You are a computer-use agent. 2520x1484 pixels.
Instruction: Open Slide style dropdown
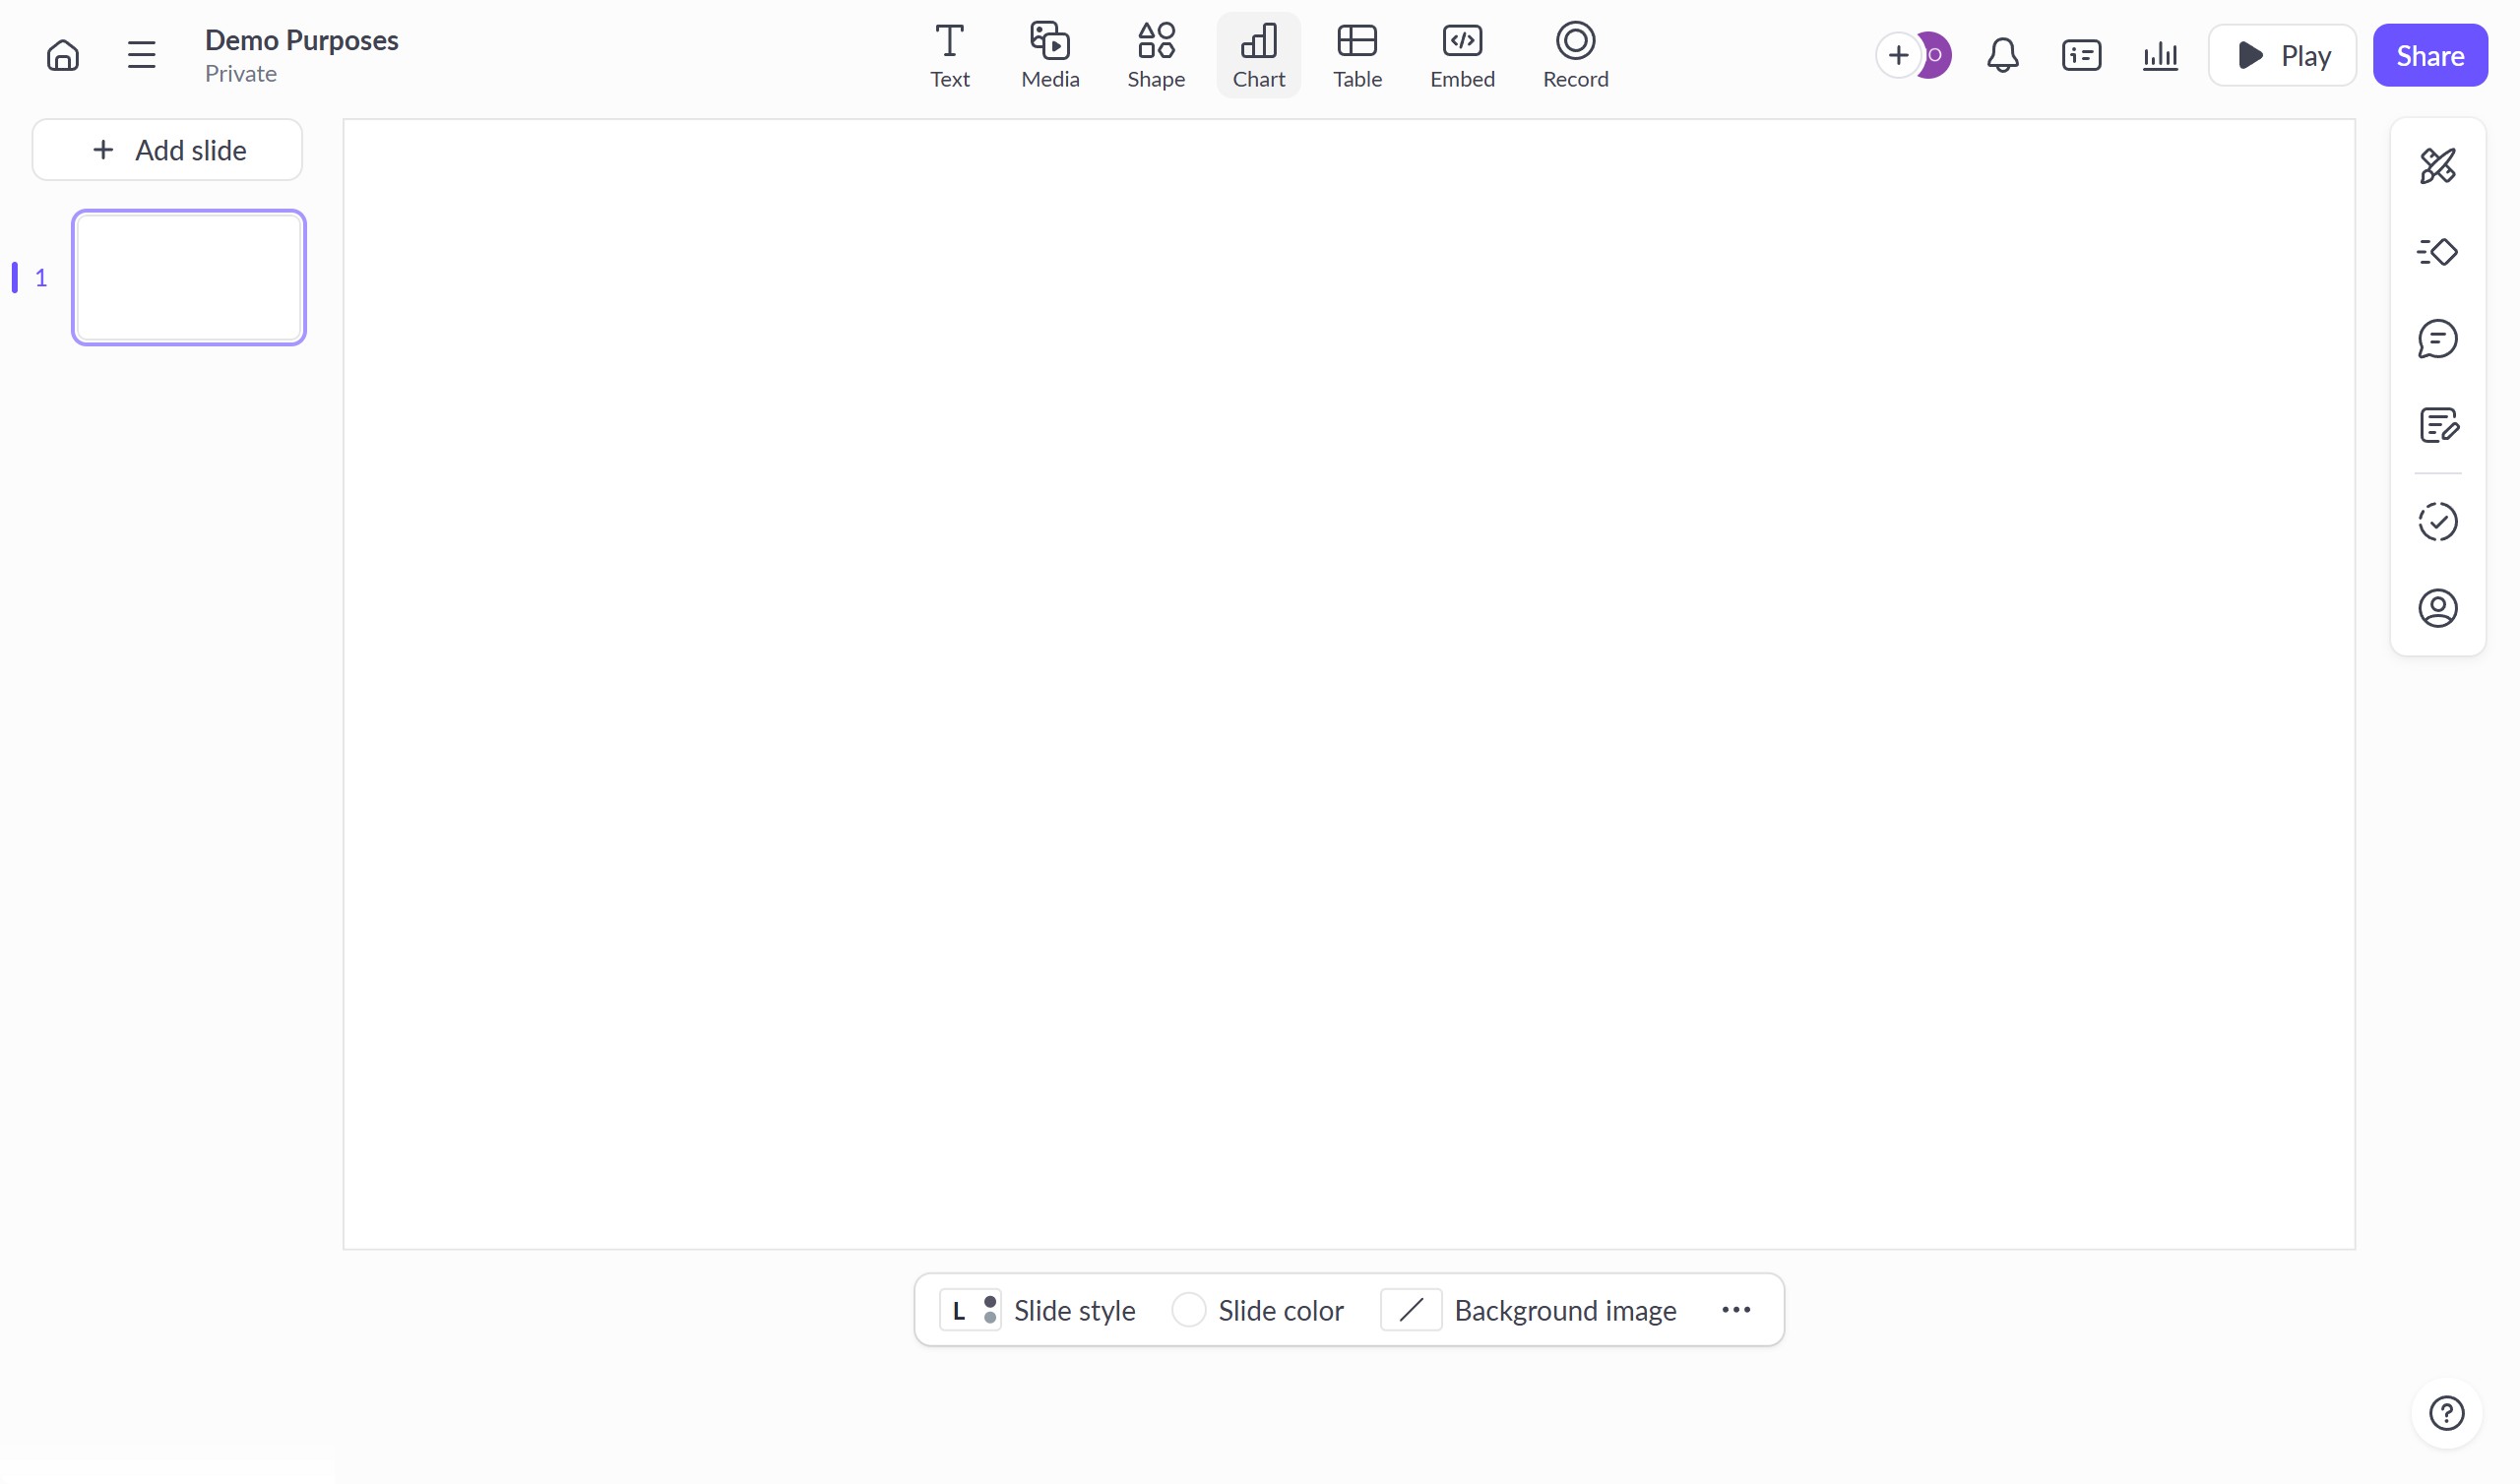[x=1039, y=1310]
